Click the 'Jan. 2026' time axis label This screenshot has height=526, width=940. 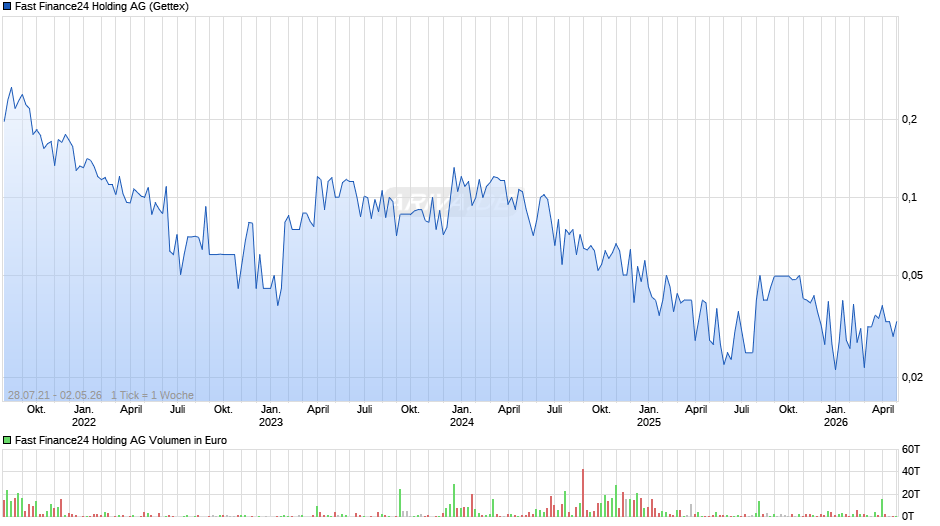coord(836,416)
